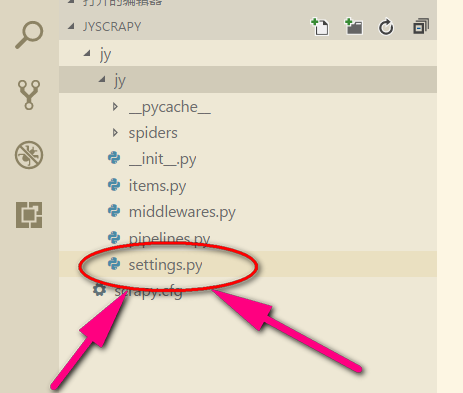Screen dimensions: 463x393
Task: Collapse the inner jy folder
Action: click(x=102, y=79)
